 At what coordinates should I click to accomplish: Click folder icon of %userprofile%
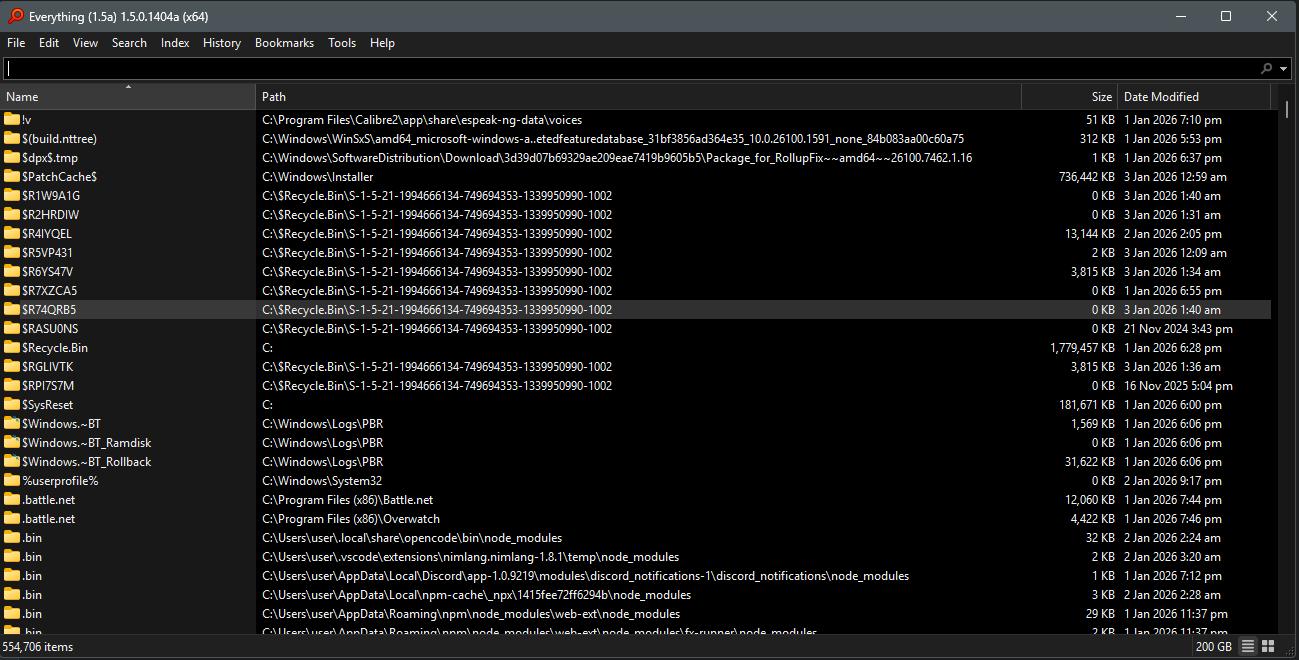click(12, 480)
